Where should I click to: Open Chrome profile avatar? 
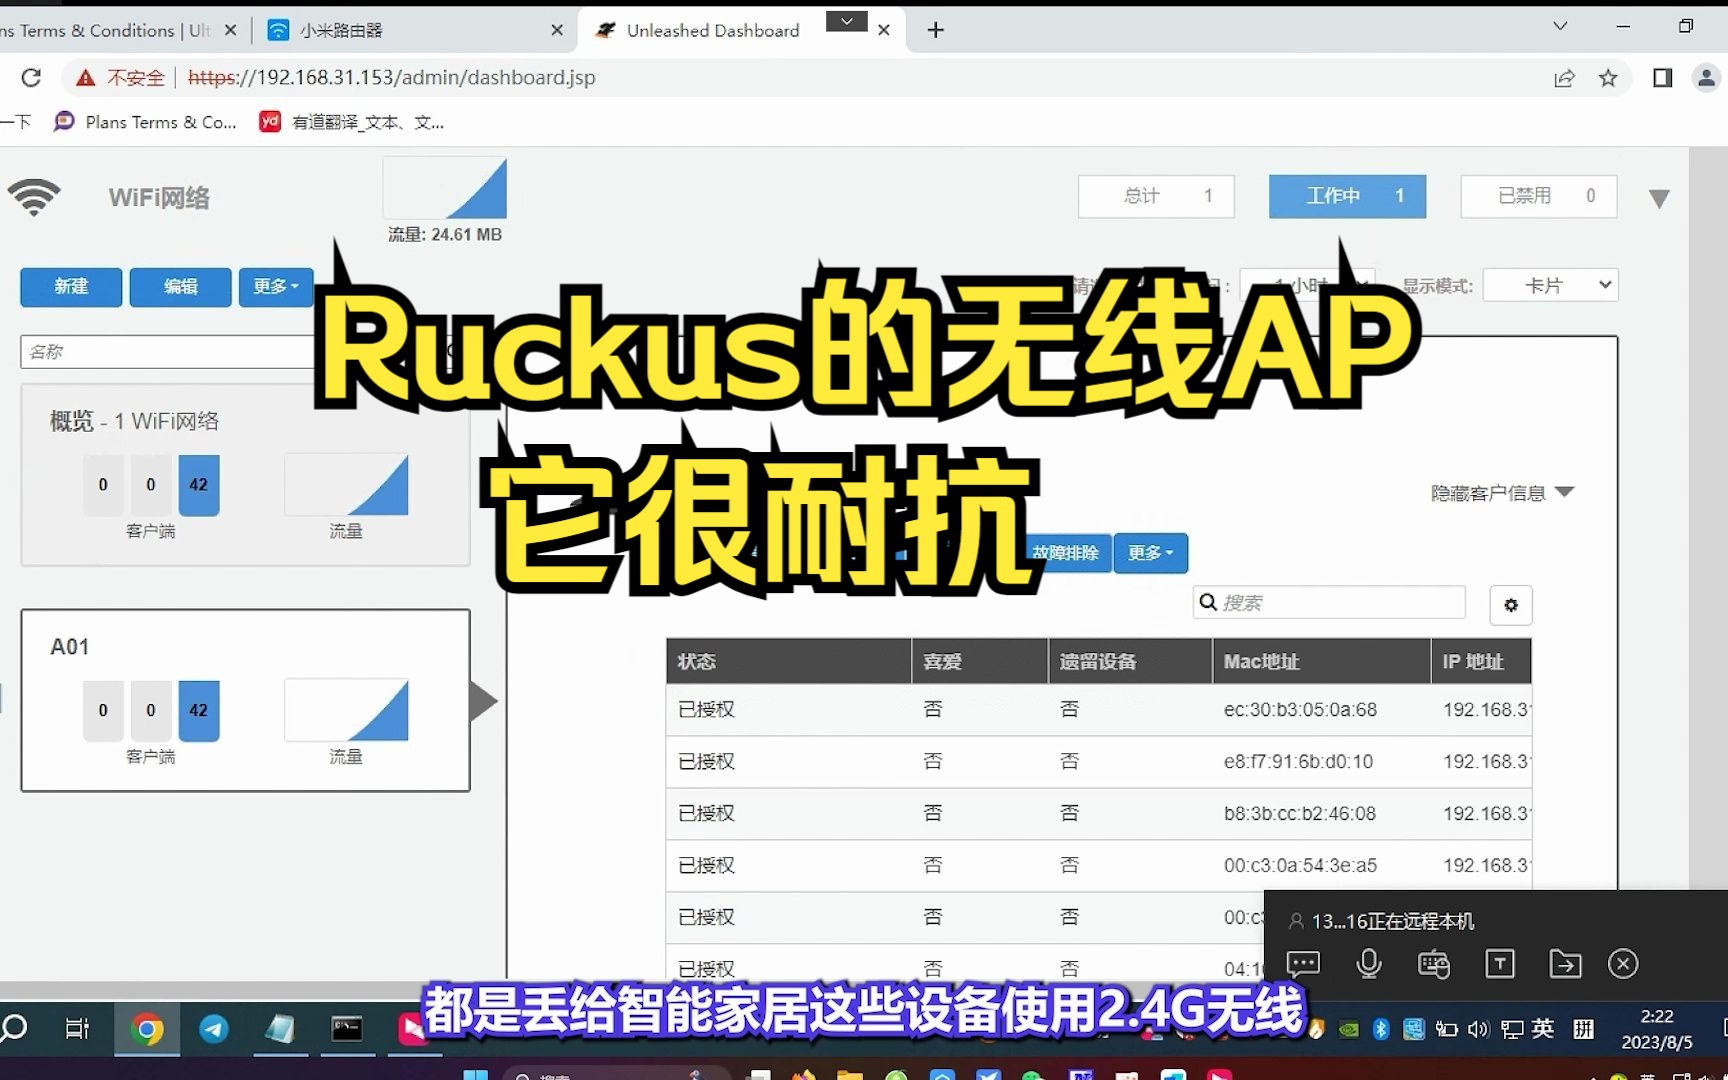pyautogui.click(x=1706, y=78)
